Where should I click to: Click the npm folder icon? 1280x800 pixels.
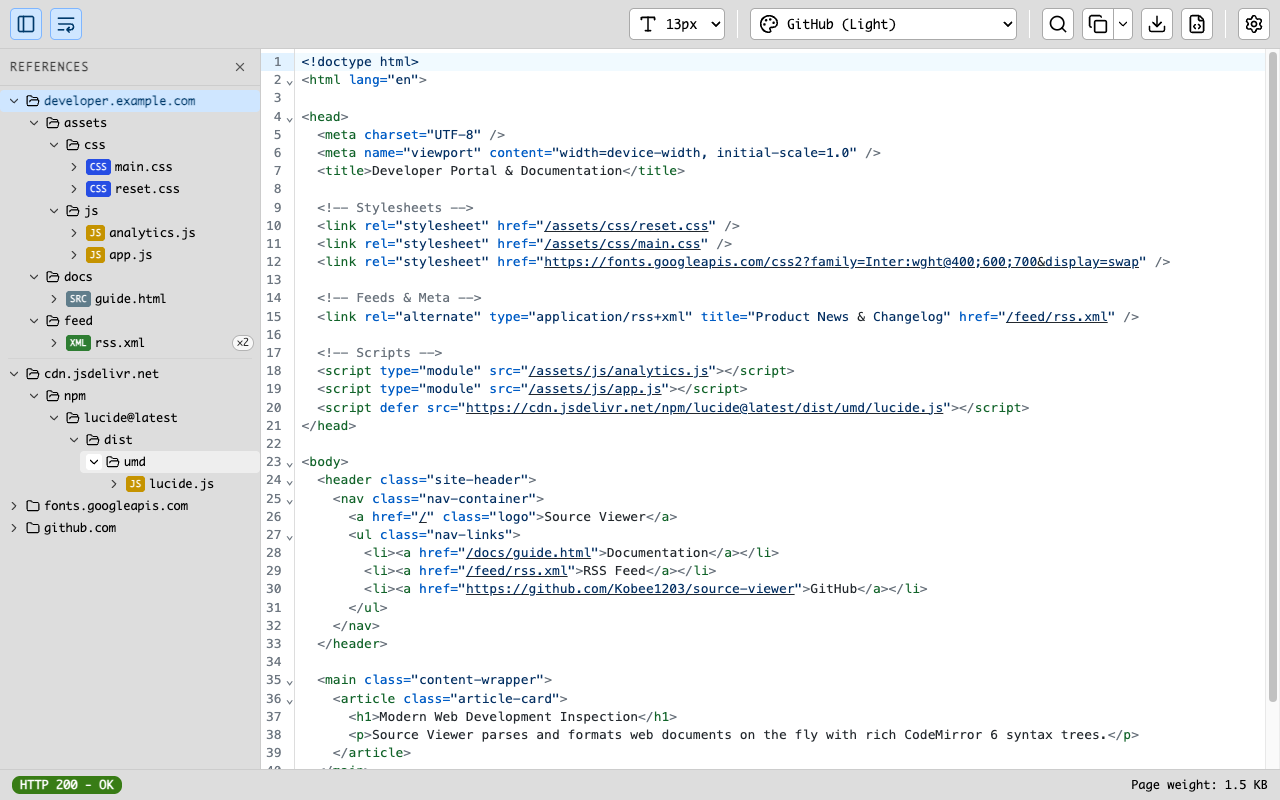(53, 396)
